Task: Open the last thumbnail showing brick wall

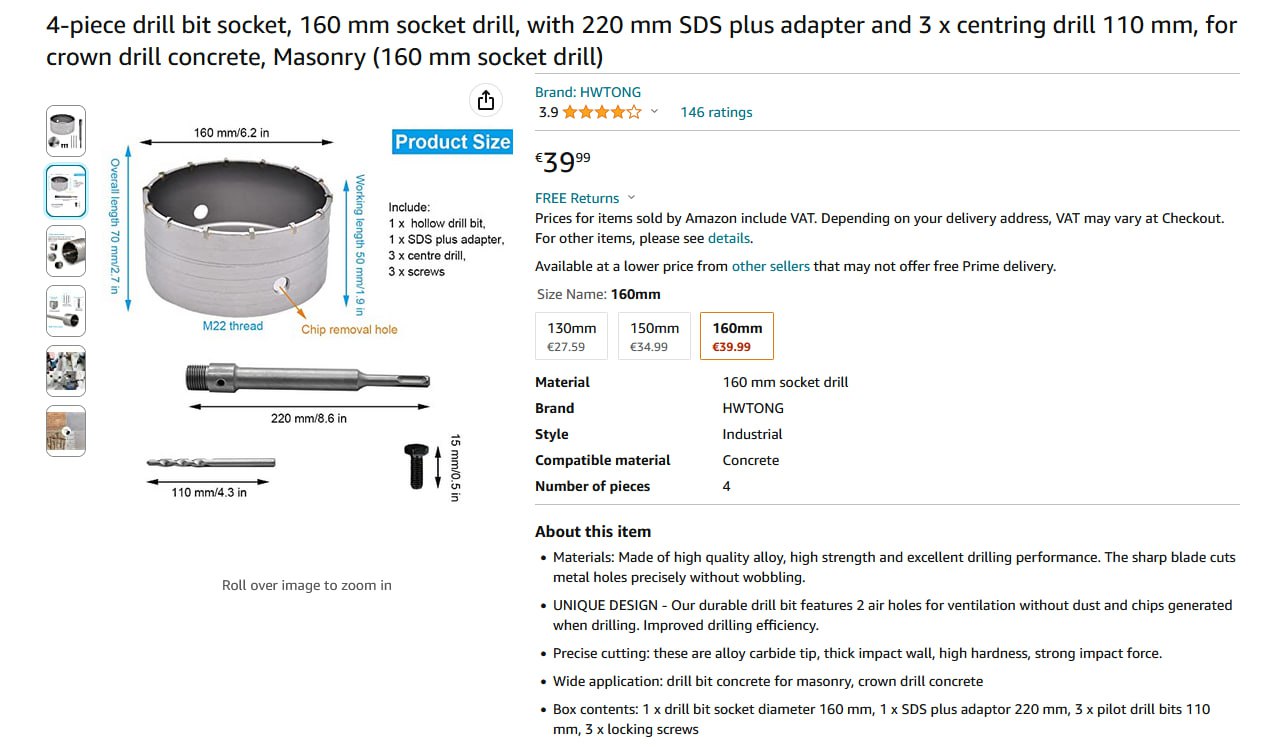Action: coord(66,431)
